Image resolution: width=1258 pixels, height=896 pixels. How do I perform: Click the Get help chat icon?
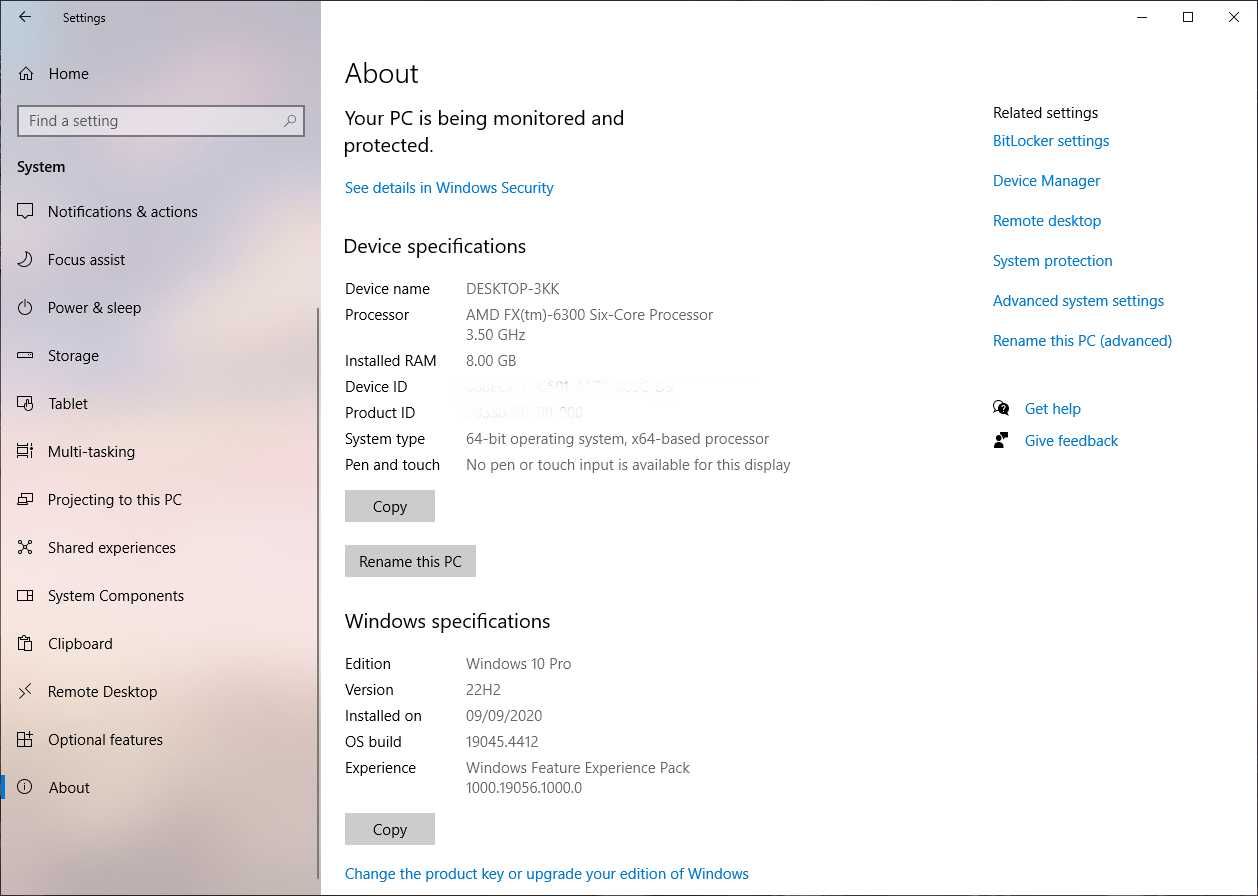coord(1001,408)
